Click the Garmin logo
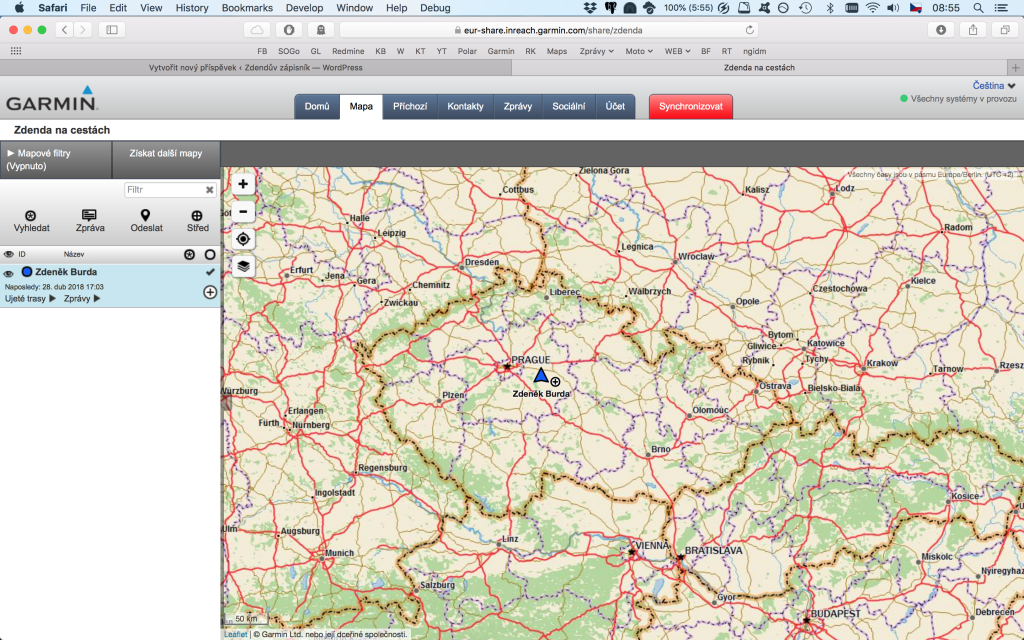This screenshot has height=640, width=1024. coord(52,98)
